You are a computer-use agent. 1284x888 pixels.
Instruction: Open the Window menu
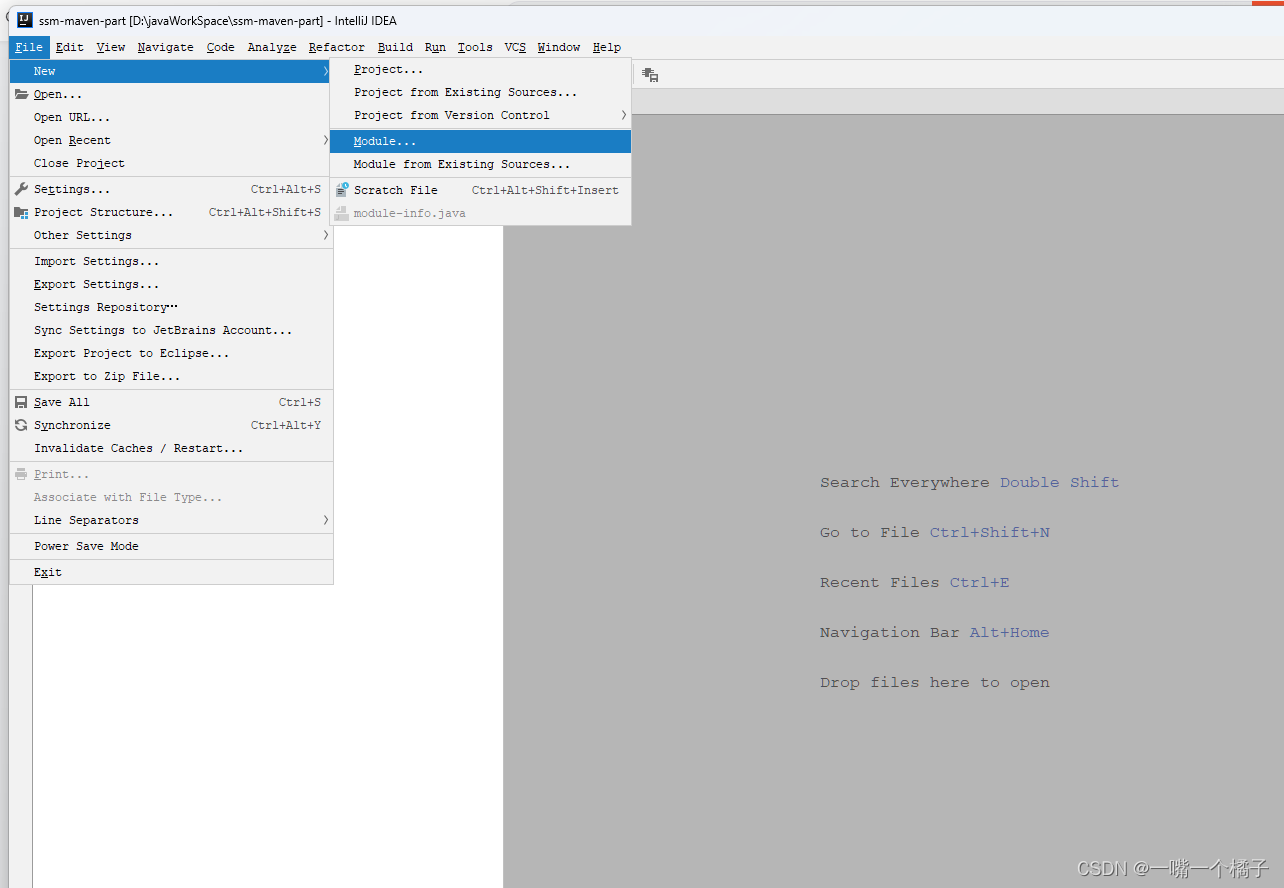[559, 47]
